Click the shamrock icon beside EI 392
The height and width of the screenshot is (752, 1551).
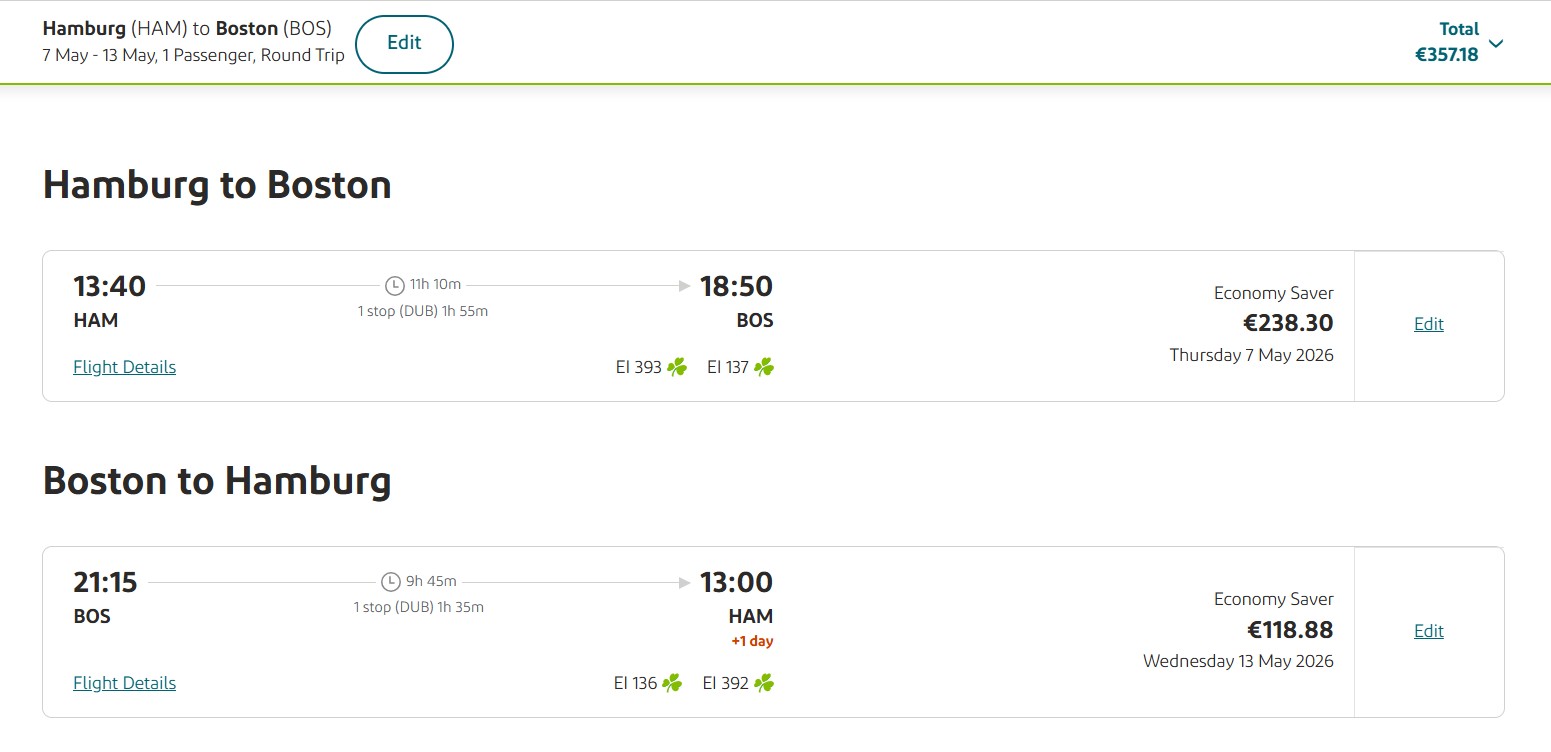coord(764,683)
